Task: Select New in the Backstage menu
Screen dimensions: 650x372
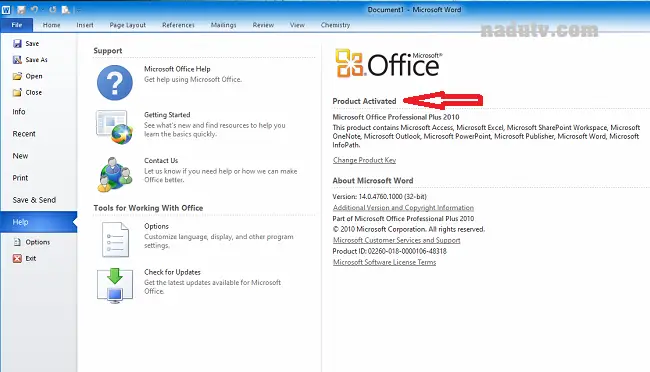Action: point(38,156)
